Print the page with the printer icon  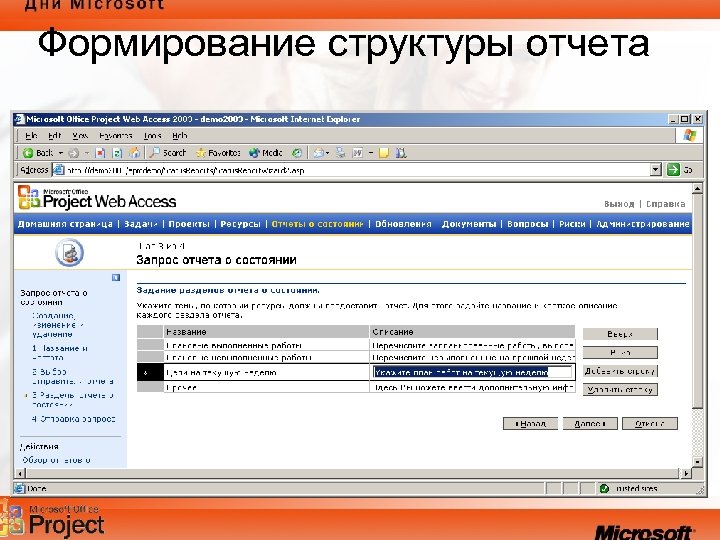(340, 153)
